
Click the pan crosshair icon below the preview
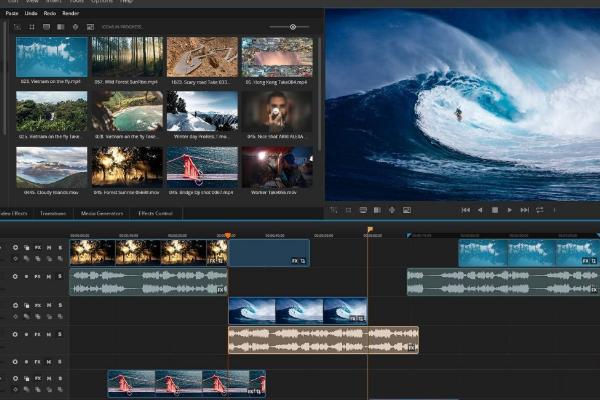point(392,210)
